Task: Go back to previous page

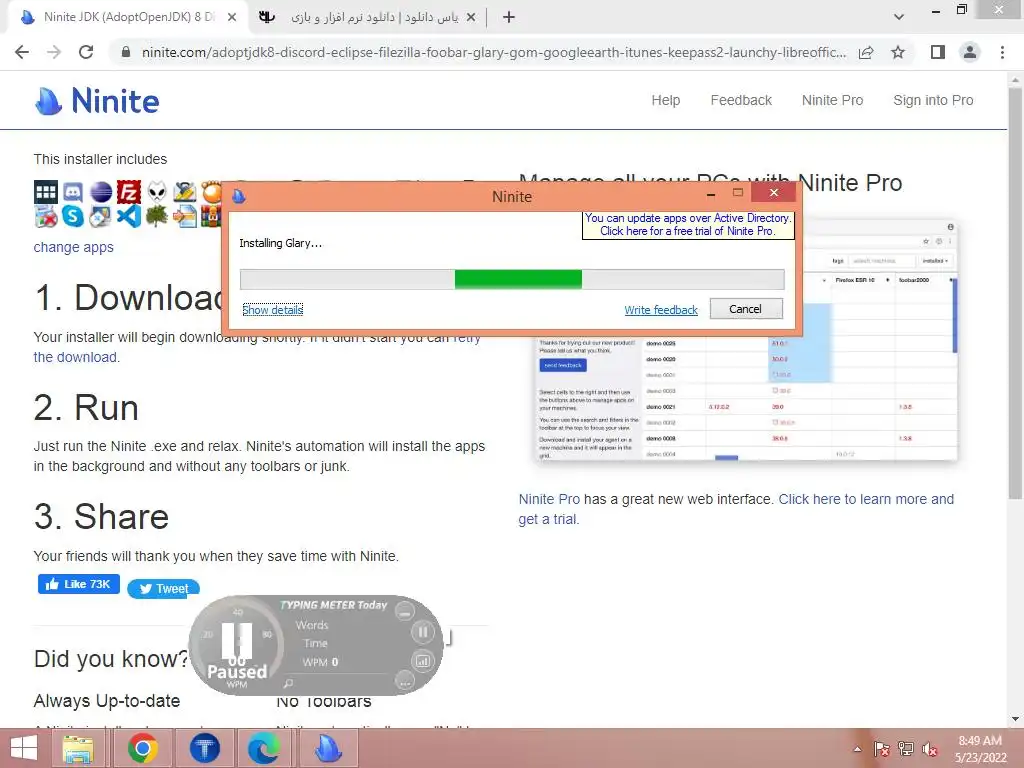Action: (x=22, y=52)
